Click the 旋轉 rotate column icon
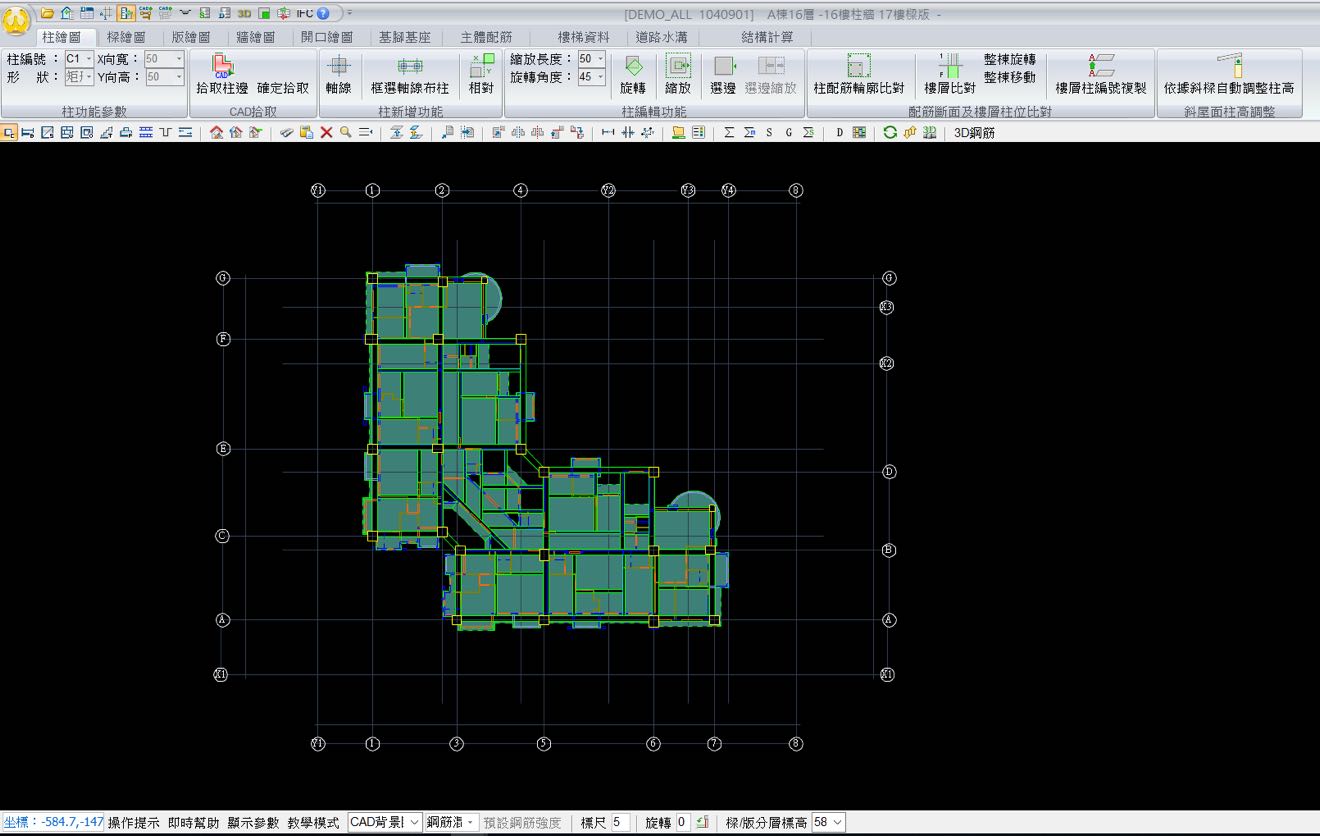The width and height of the screenshot is (1320, 836). pyautogui.click(x=633, y=67)
